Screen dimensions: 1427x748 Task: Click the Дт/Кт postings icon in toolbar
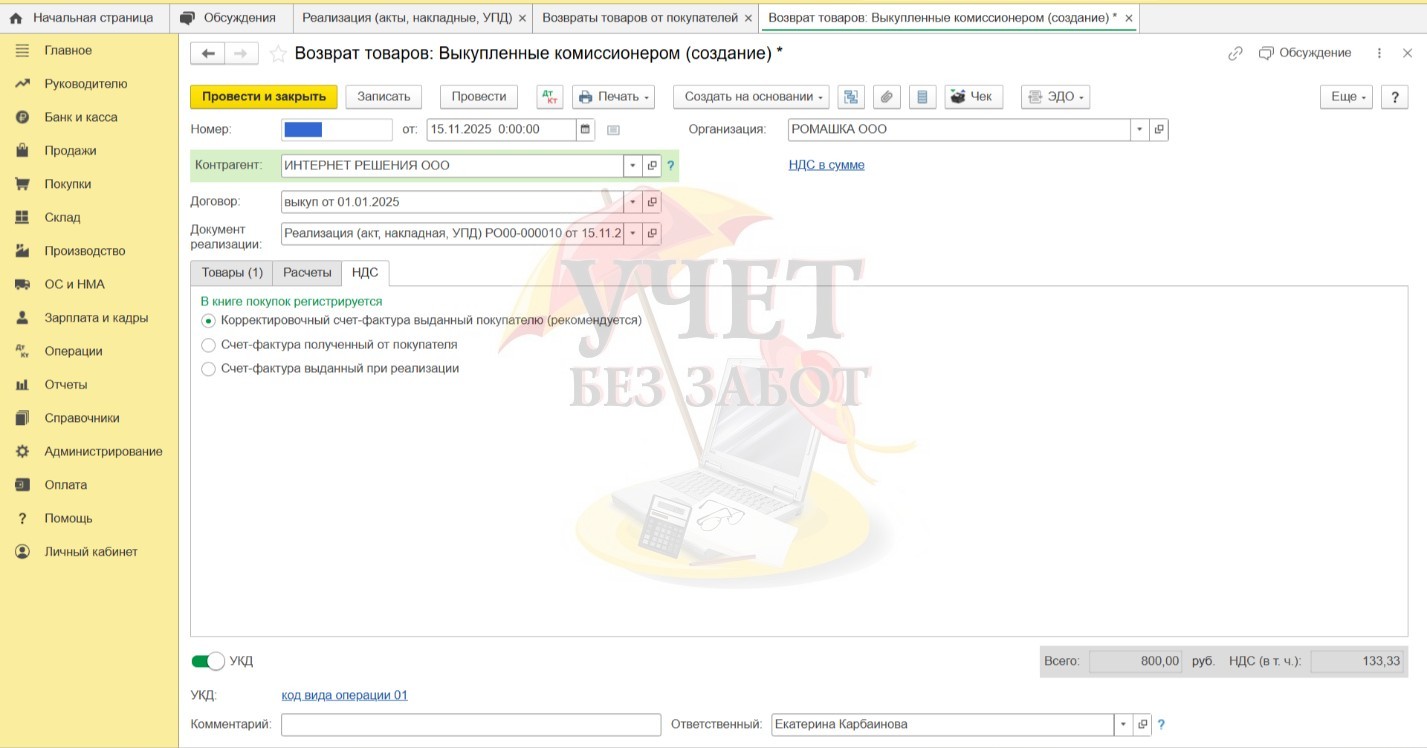(550, 97)
